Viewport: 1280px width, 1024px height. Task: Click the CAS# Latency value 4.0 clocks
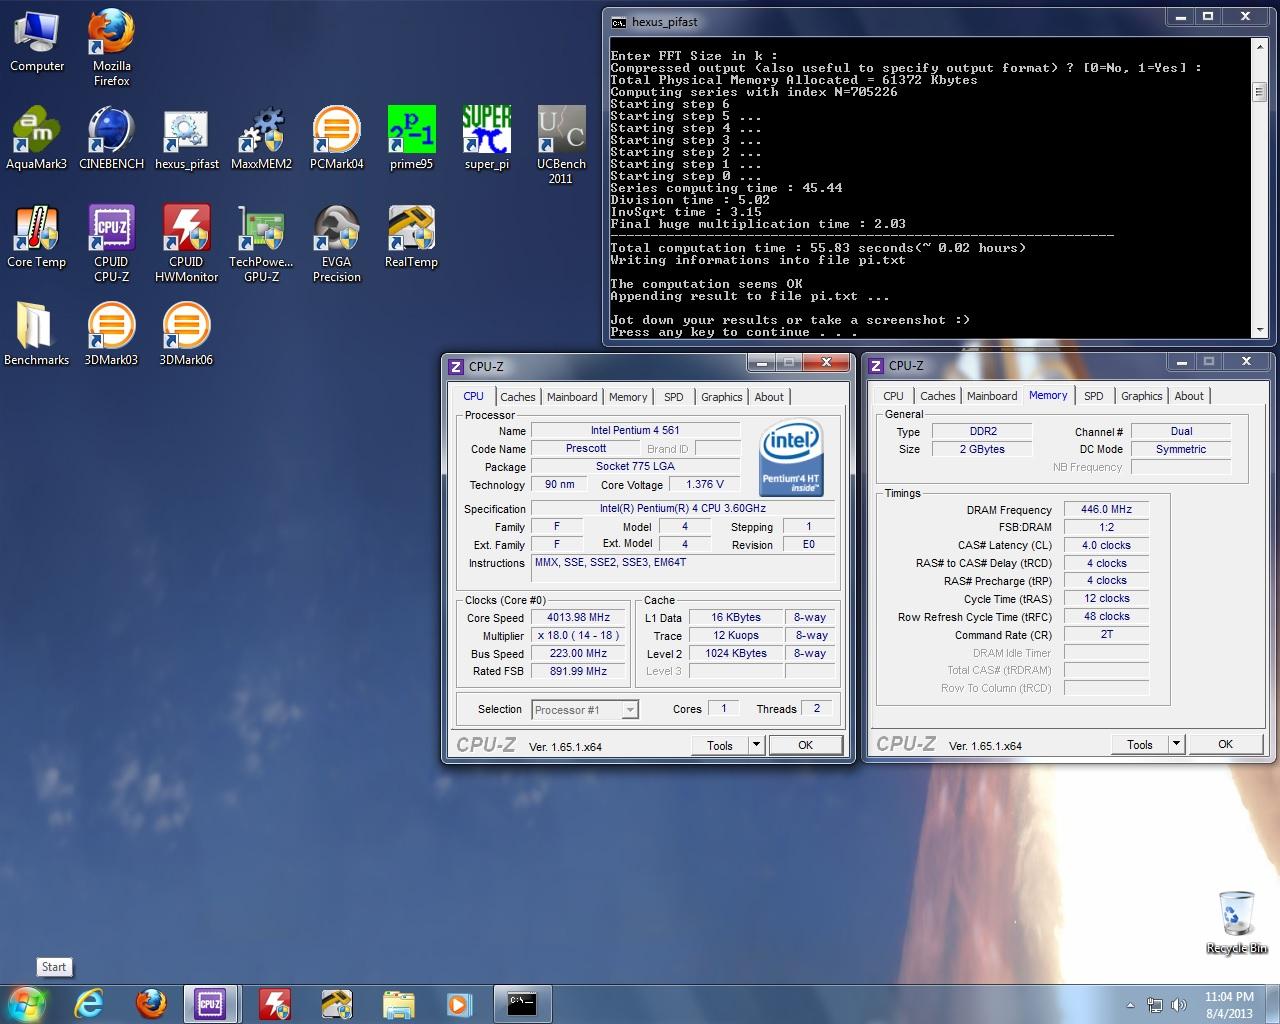[1106, 545]
